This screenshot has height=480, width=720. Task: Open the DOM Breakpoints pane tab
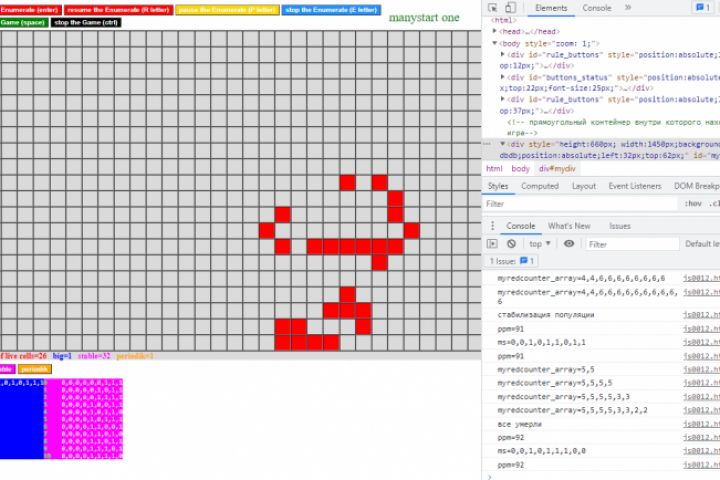tap(696, 186)
